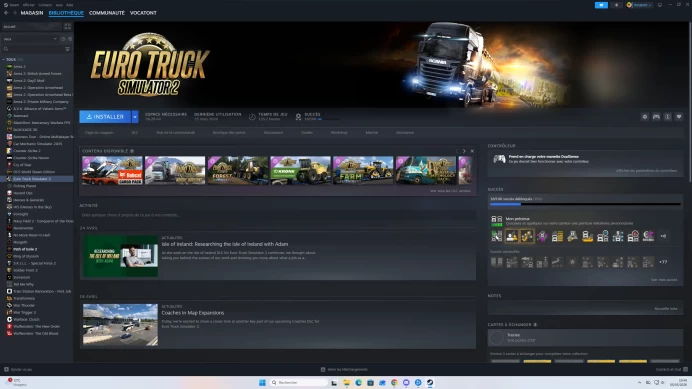Open the Discussions link
Screen dimensions: 692x389
[x=273, y=132]
